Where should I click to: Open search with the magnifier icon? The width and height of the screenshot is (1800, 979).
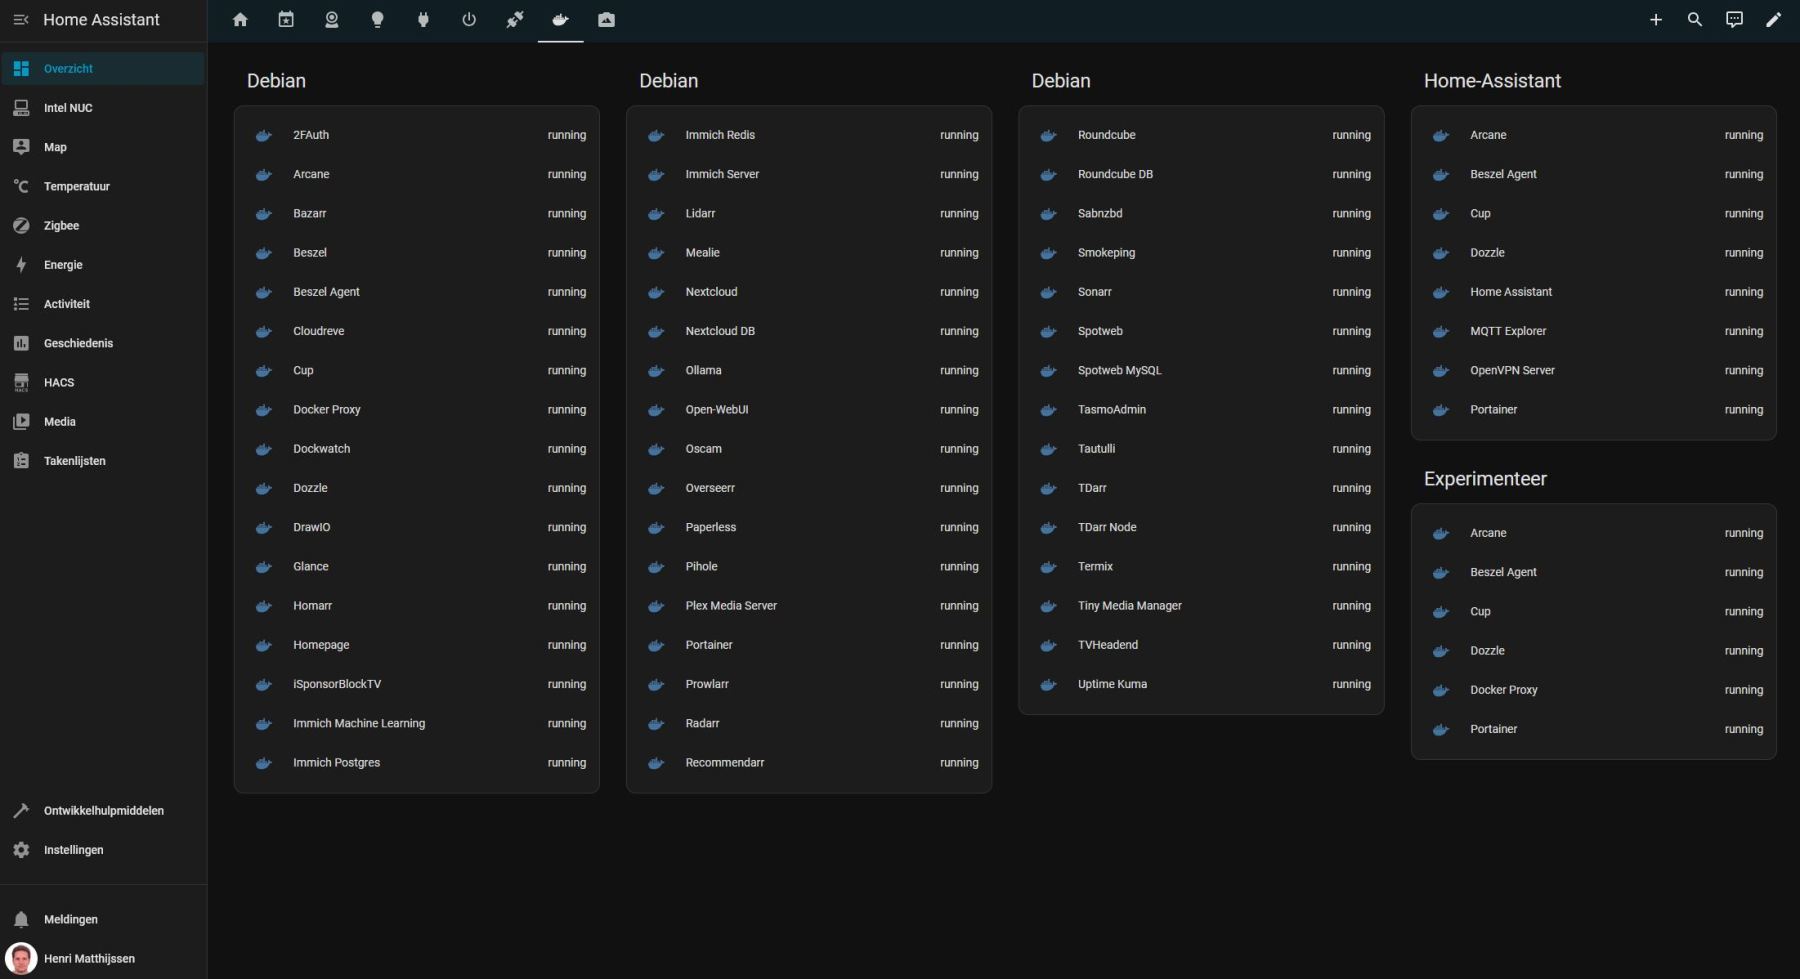[1695, 20]
